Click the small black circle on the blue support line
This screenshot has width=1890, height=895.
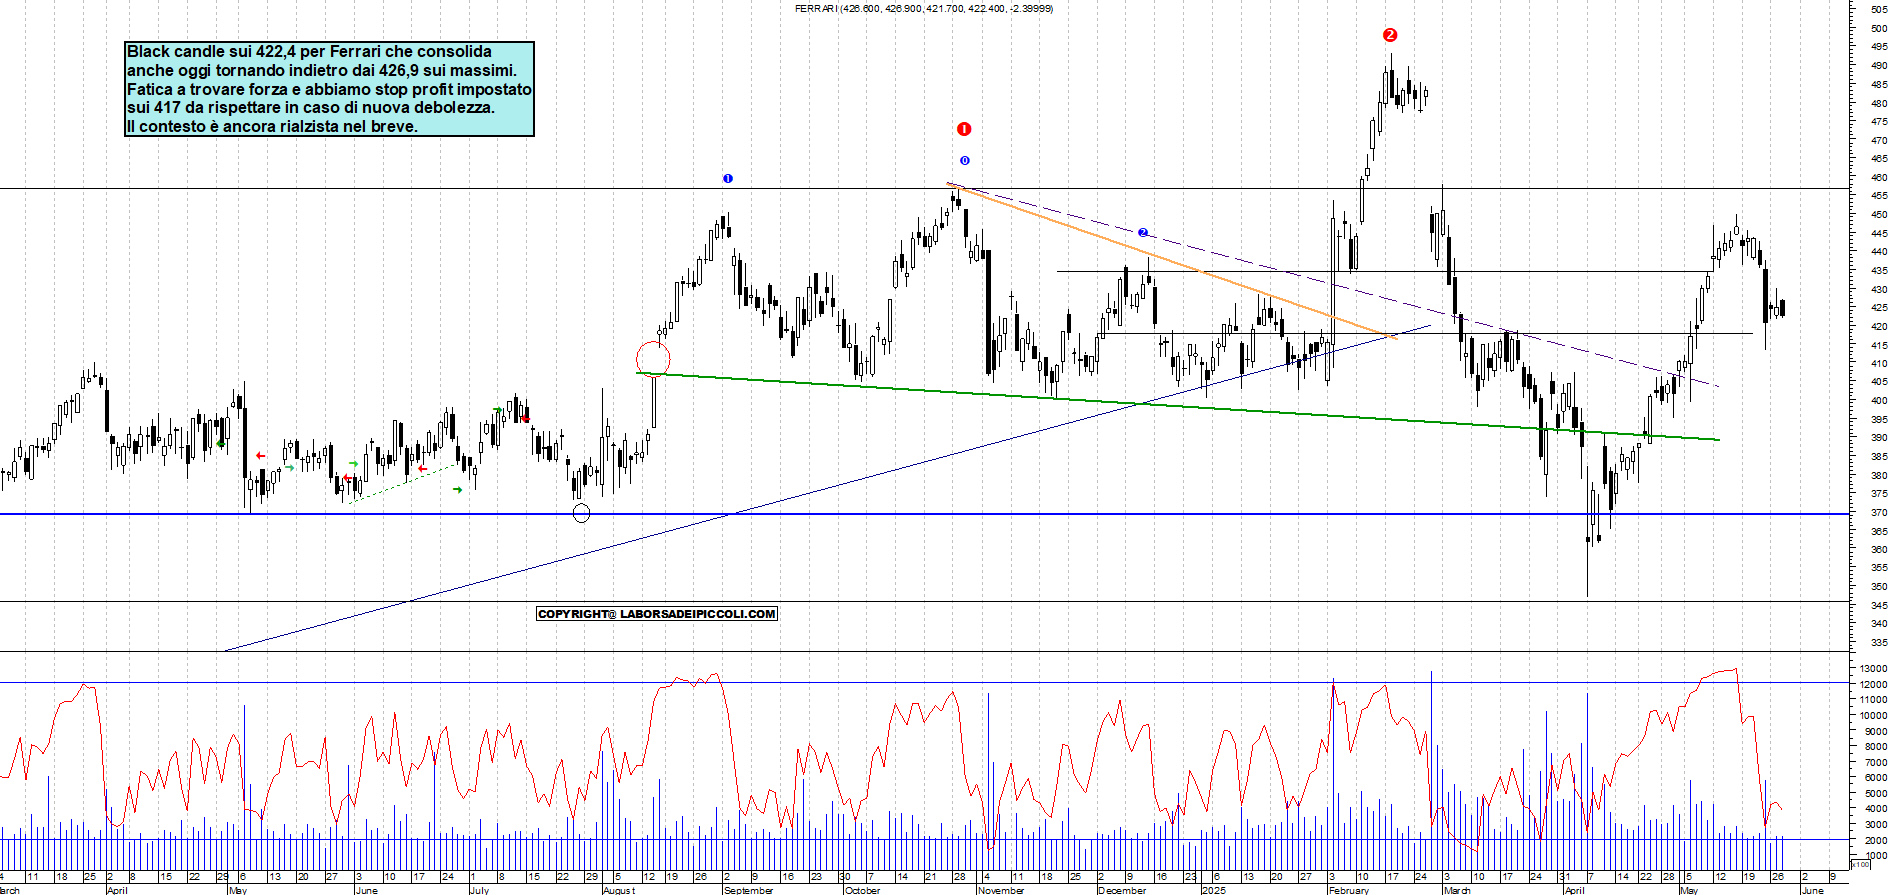[x=581, y=513]
